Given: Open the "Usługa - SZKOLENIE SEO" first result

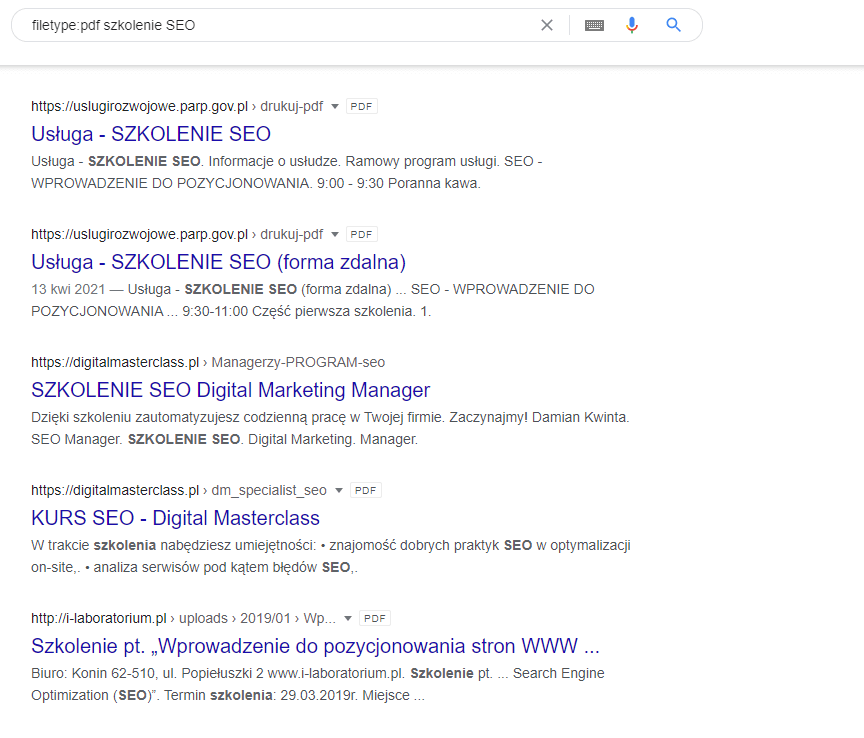Looking at the screenshot, I should click(151, 134).
